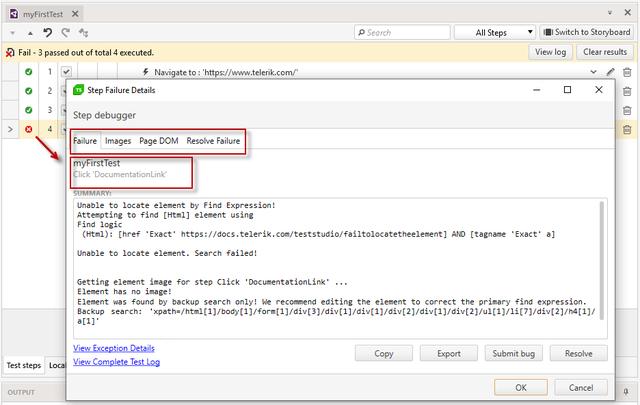
Task: Copy the failure summary
Action: 384,354
